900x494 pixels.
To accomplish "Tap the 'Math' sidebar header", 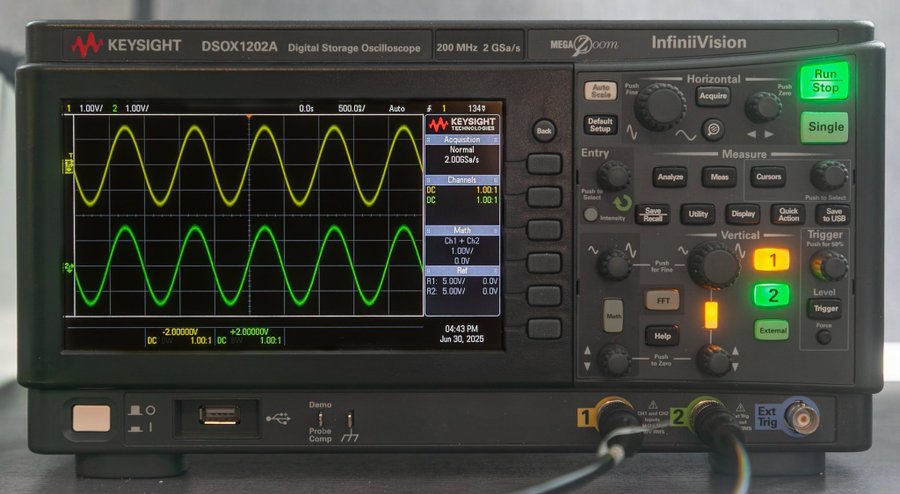I will pos(462,230).
